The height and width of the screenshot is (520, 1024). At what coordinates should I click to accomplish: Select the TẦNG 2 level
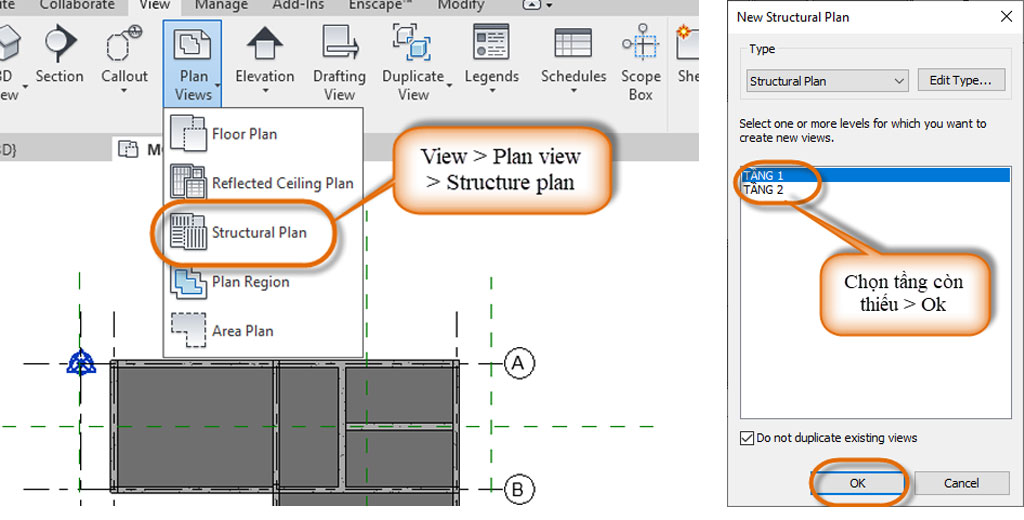coord(764,190)
